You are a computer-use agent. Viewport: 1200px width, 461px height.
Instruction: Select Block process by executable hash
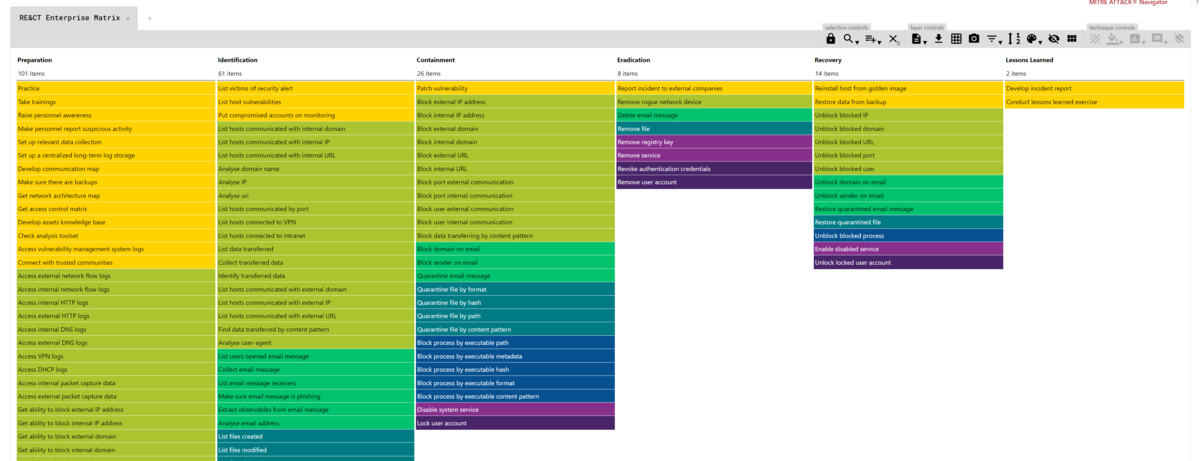(515, 369)
